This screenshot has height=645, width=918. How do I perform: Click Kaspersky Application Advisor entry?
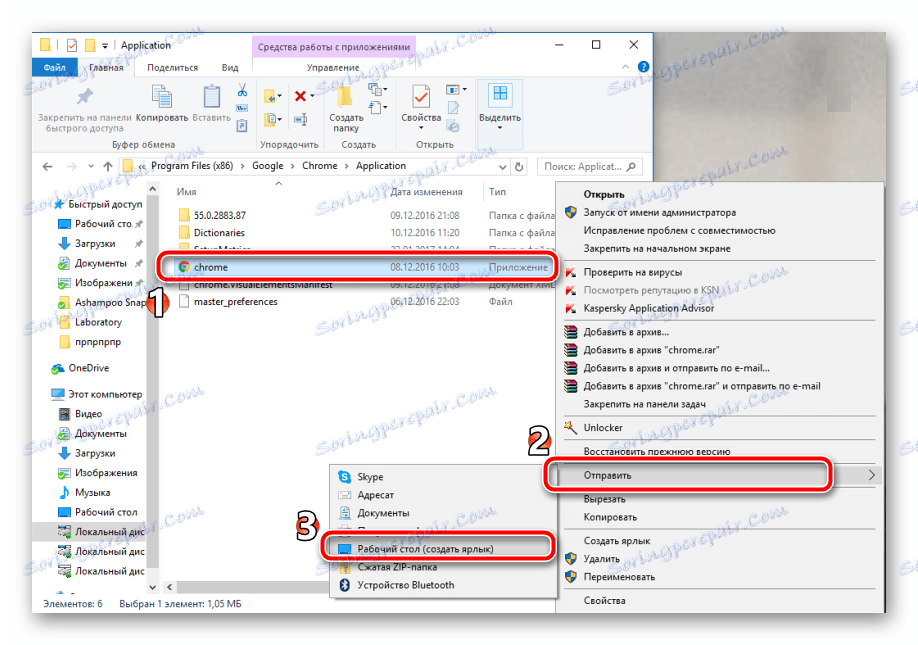pyautogui.click(x=719, y=308)
